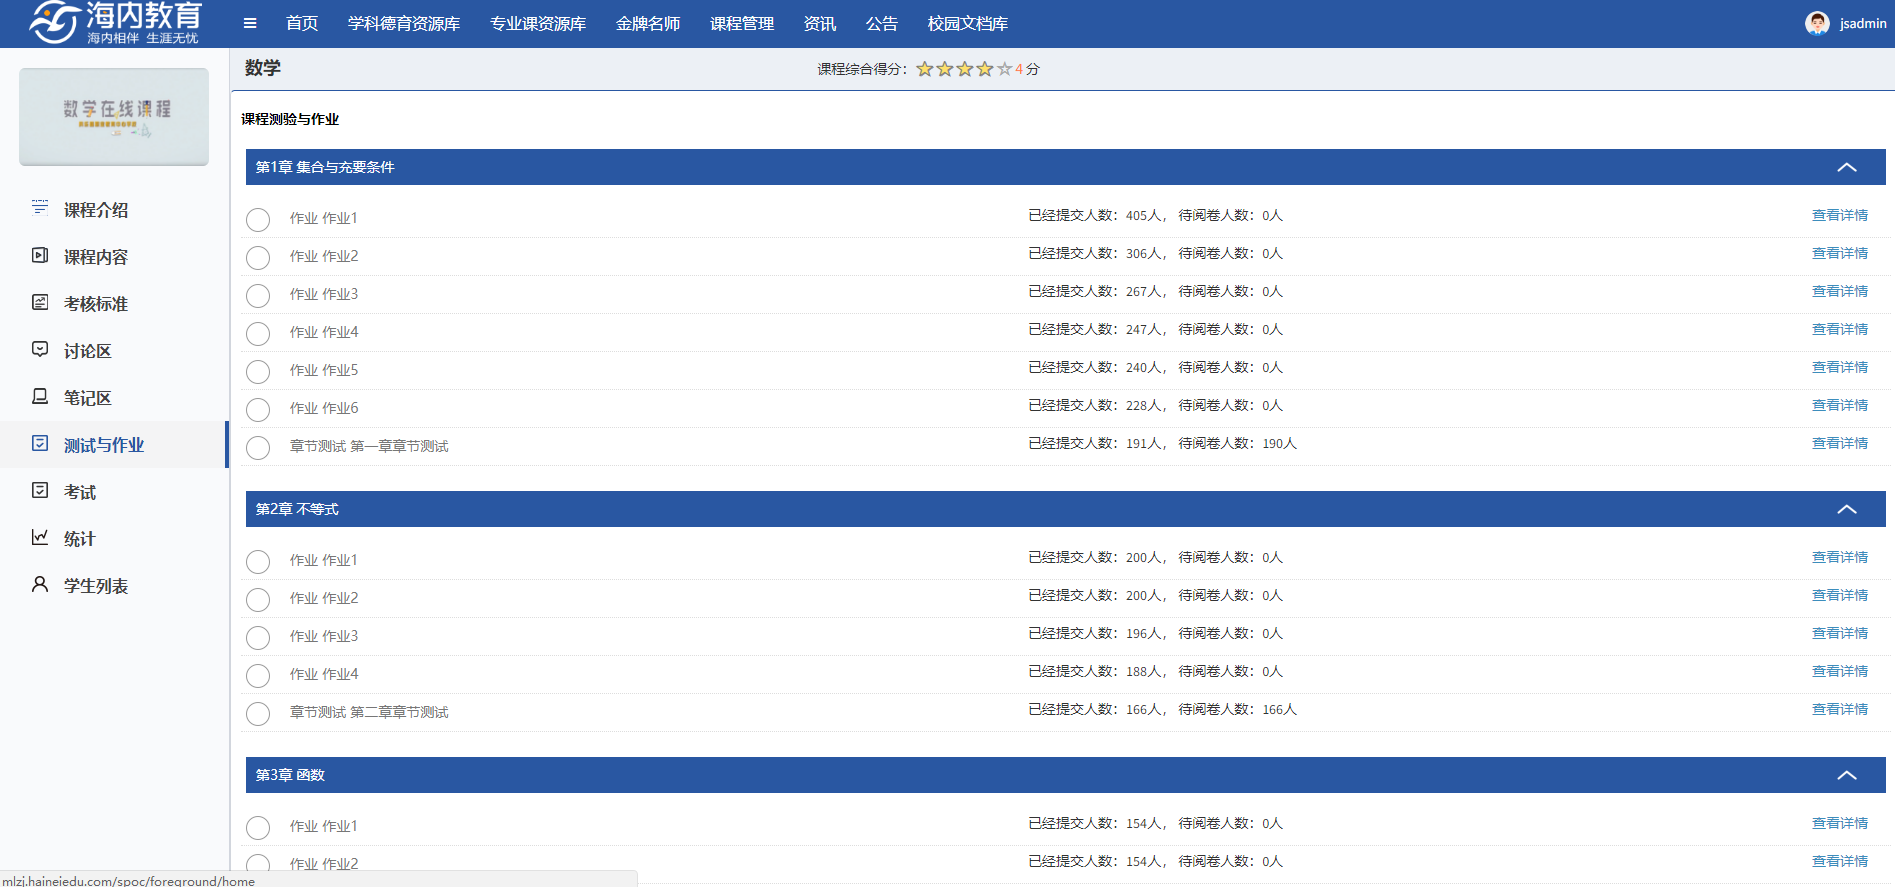
Task: View details for Chapter 3 作业1
Action: point(1840,823)
